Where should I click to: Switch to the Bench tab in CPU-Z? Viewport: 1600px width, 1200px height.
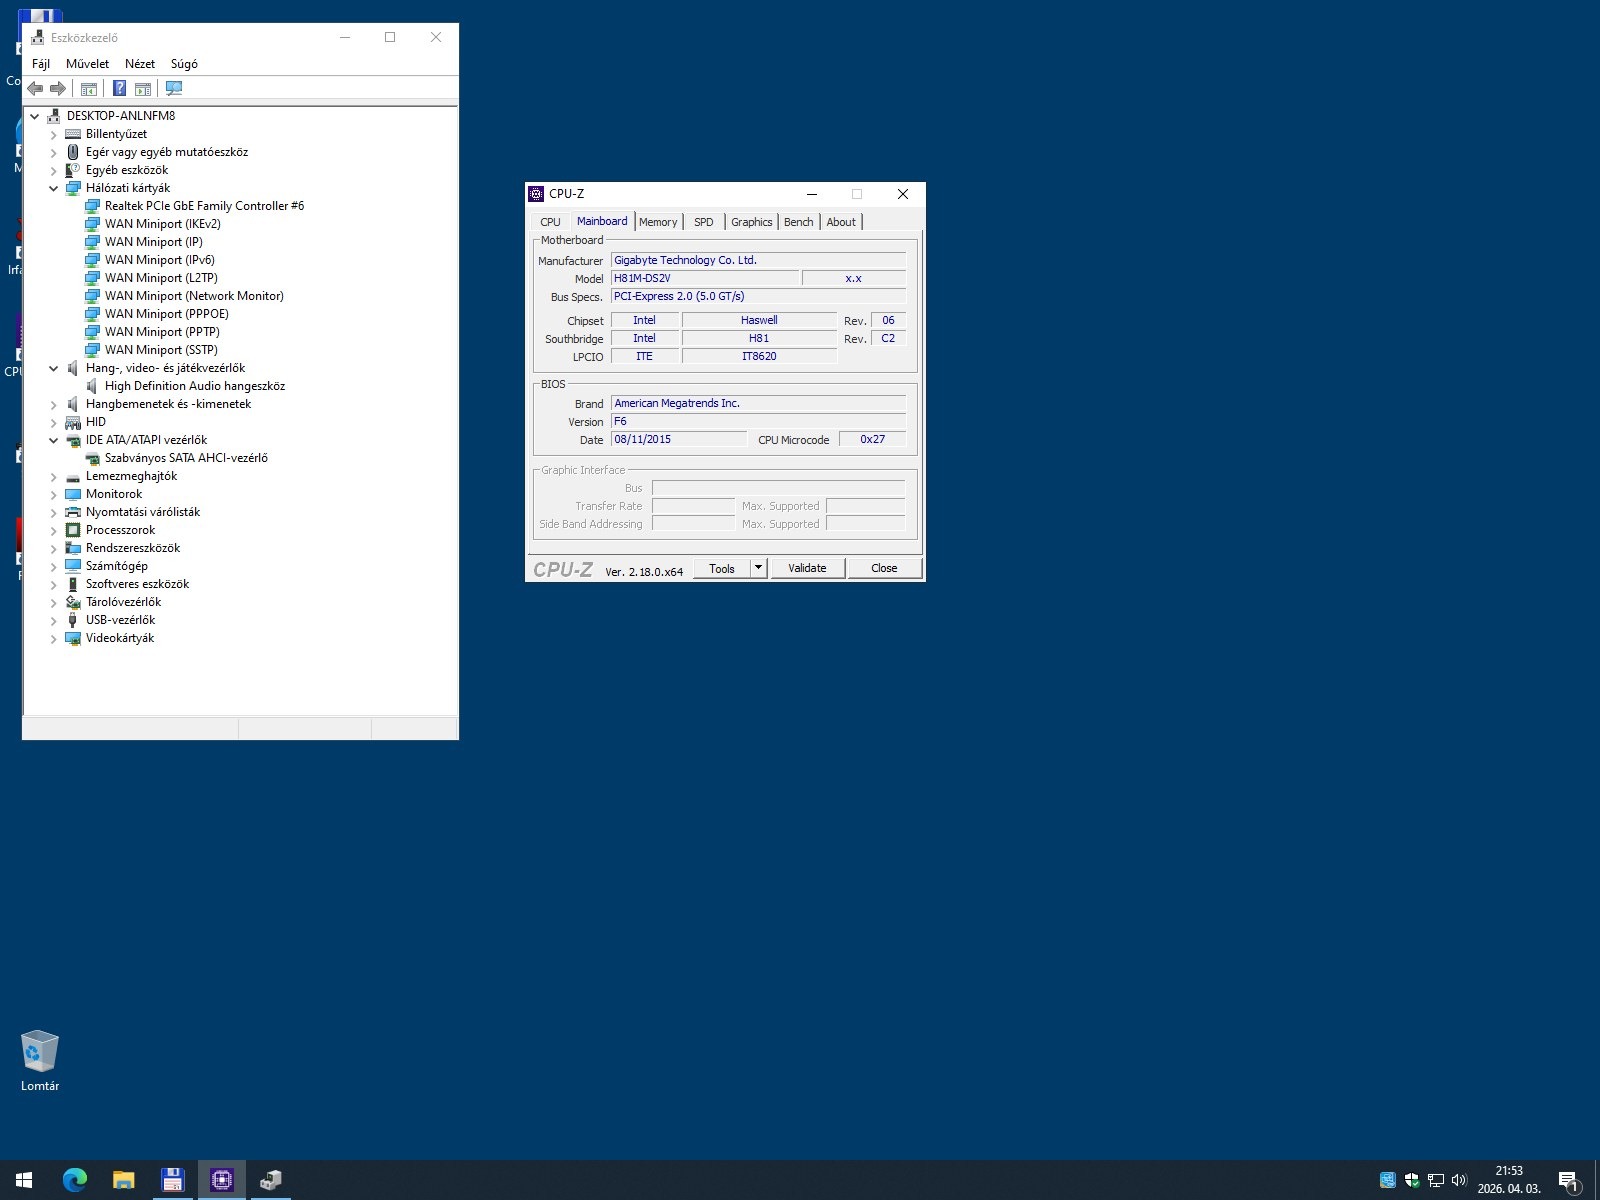coord(799,222)
